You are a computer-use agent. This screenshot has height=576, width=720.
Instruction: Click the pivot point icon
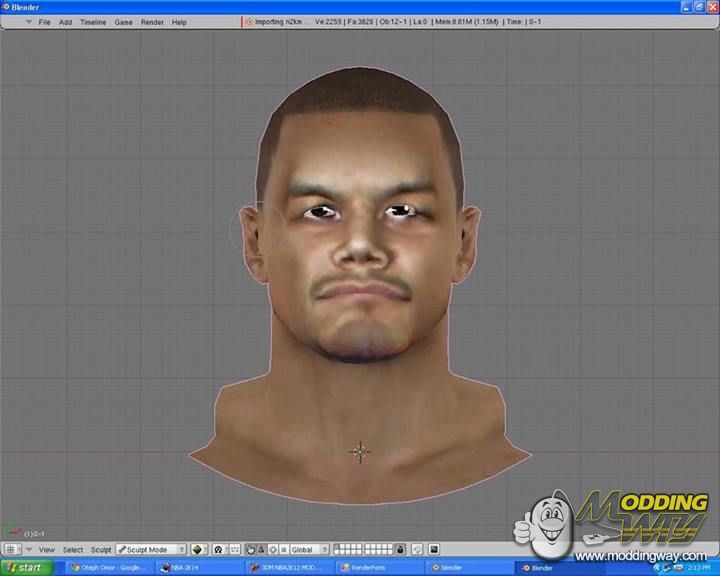coord(218,550)
